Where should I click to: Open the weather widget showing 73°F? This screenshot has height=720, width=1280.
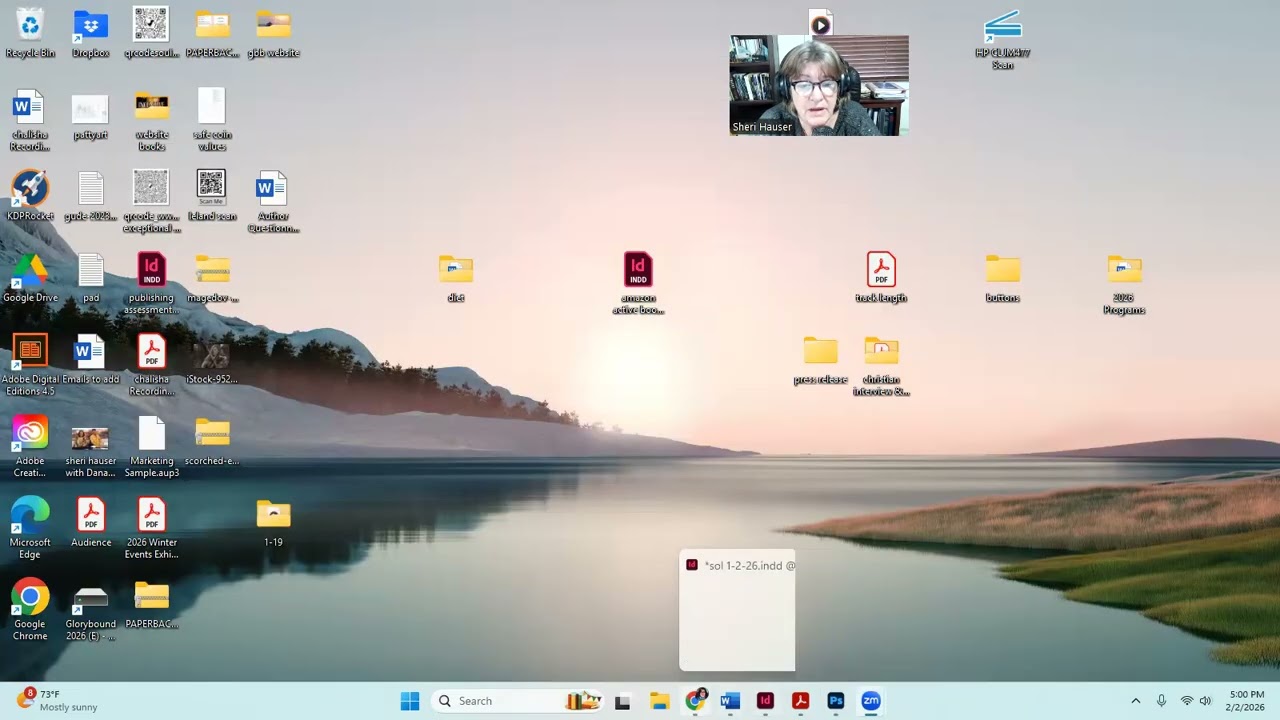57,700
